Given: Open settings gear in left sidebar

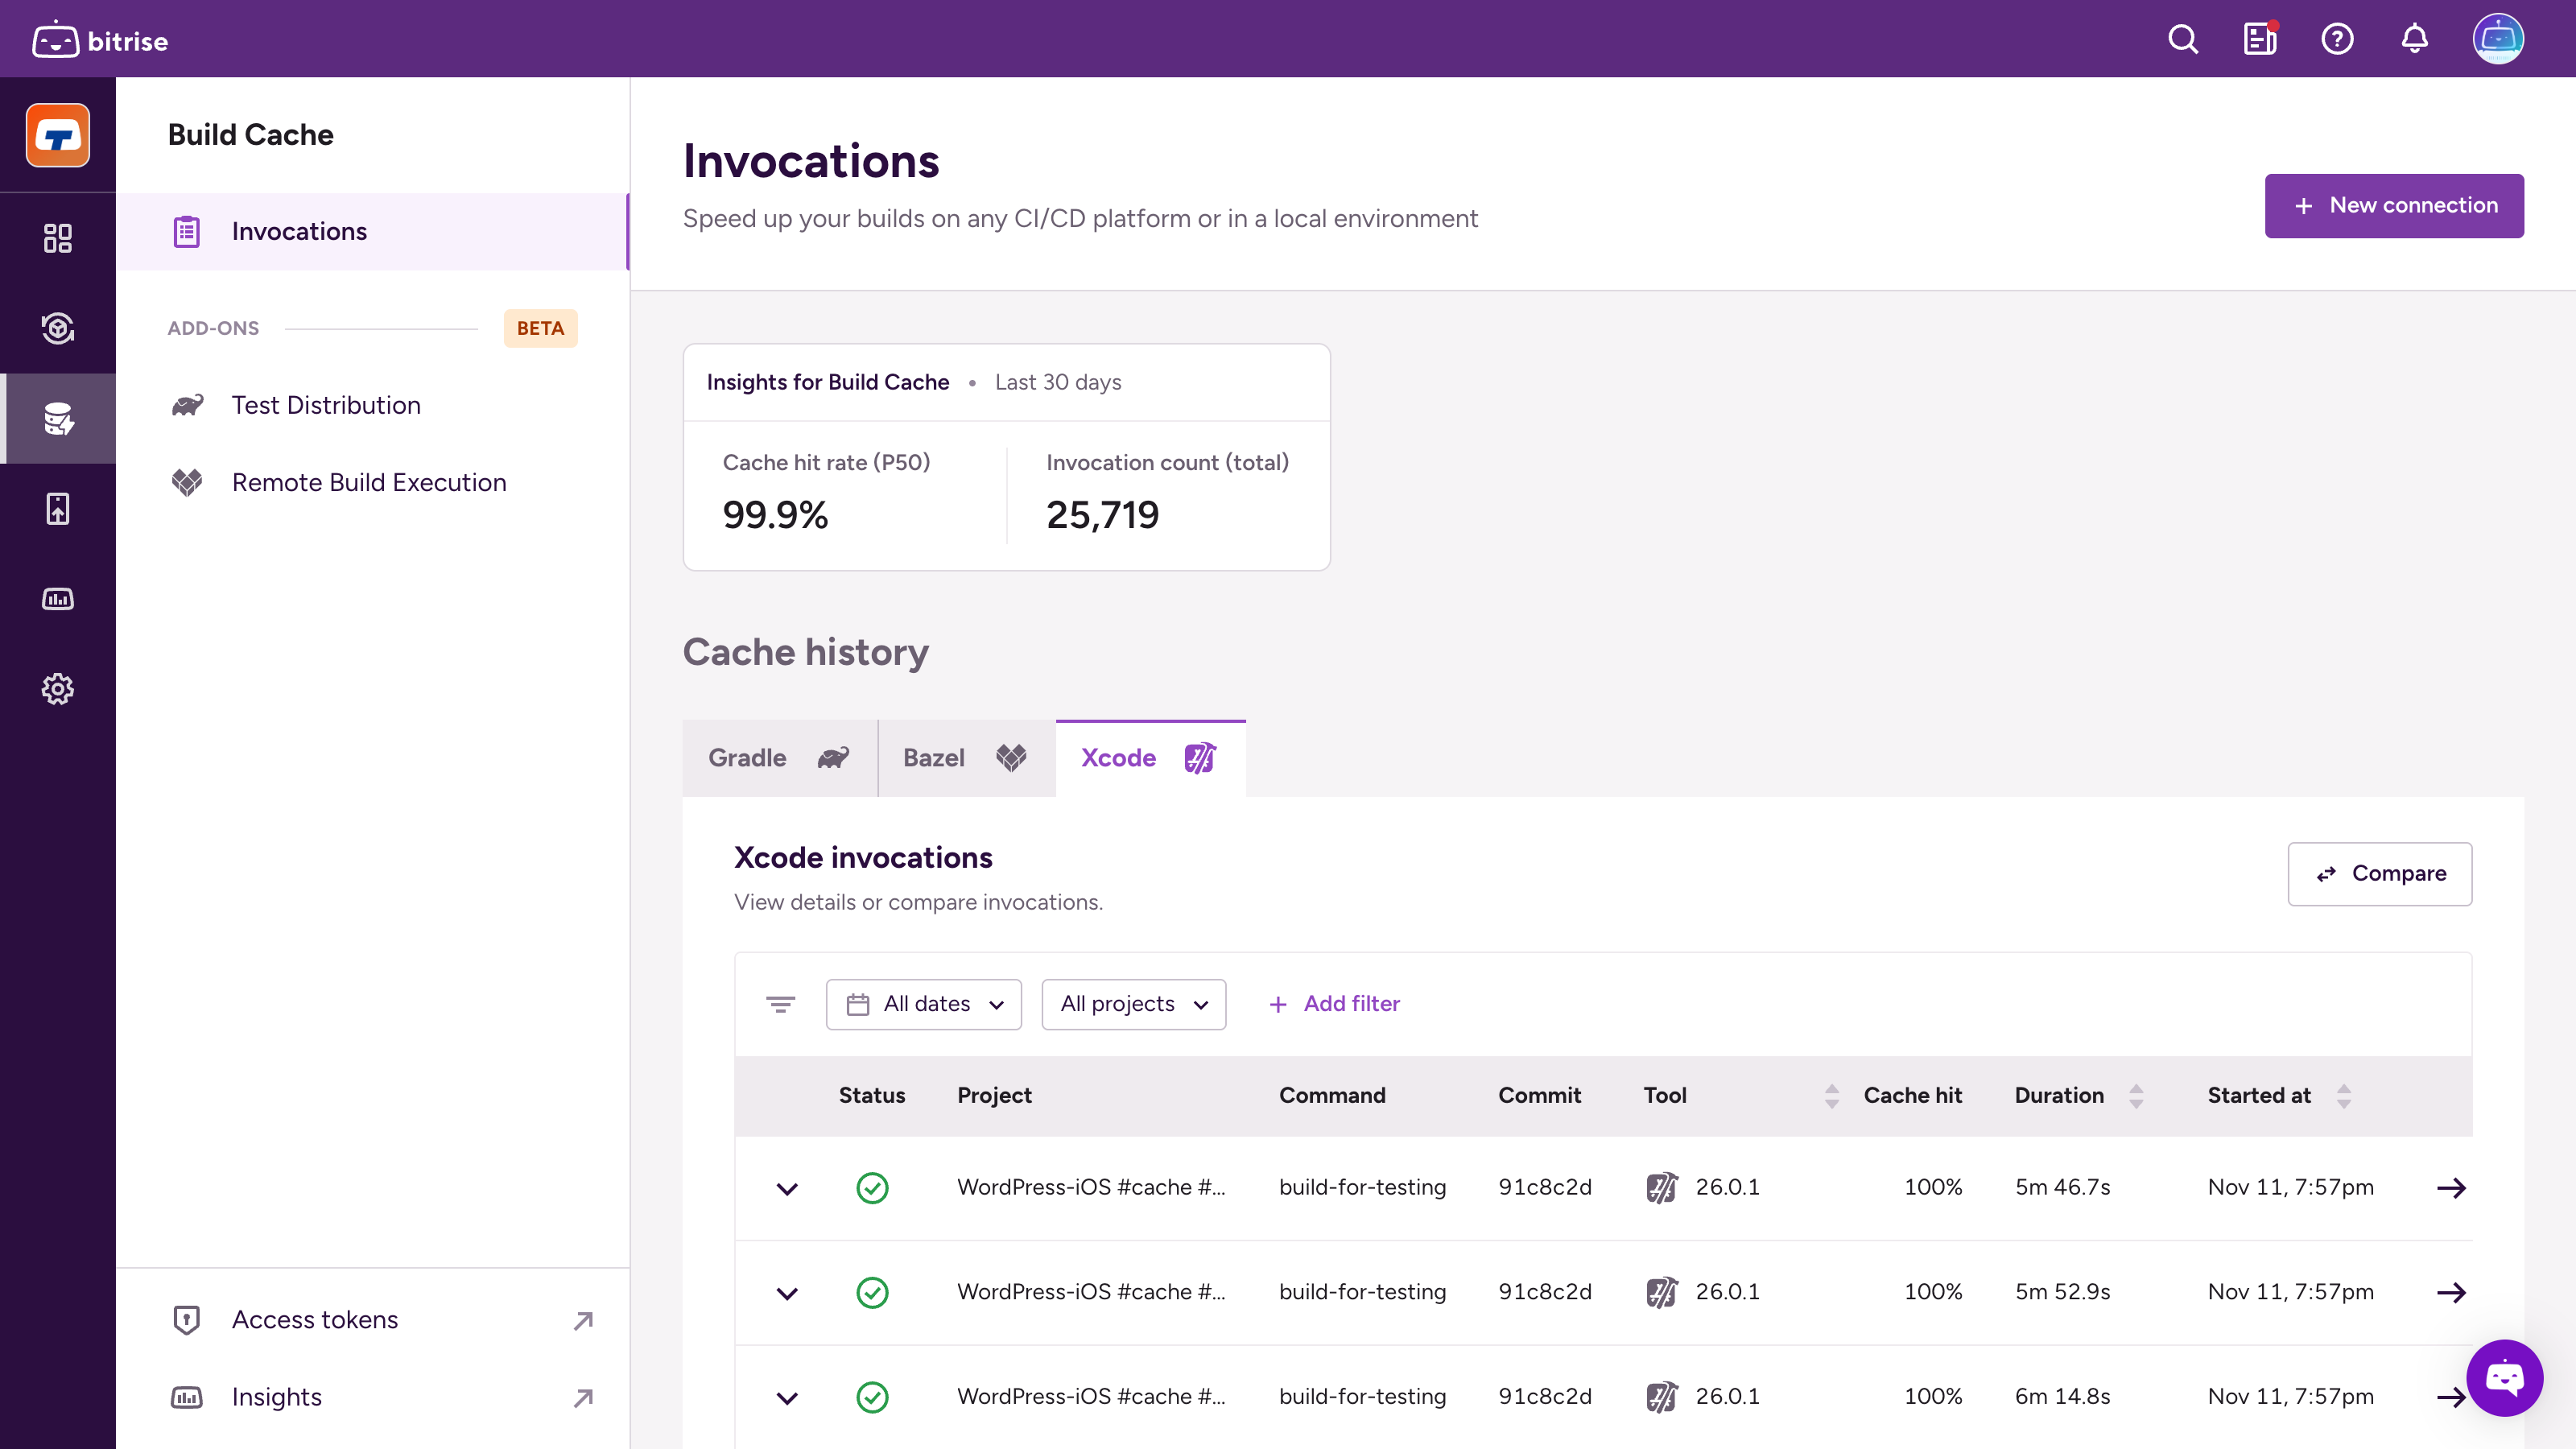Looking at the screenshot, I should pos(58,689).
